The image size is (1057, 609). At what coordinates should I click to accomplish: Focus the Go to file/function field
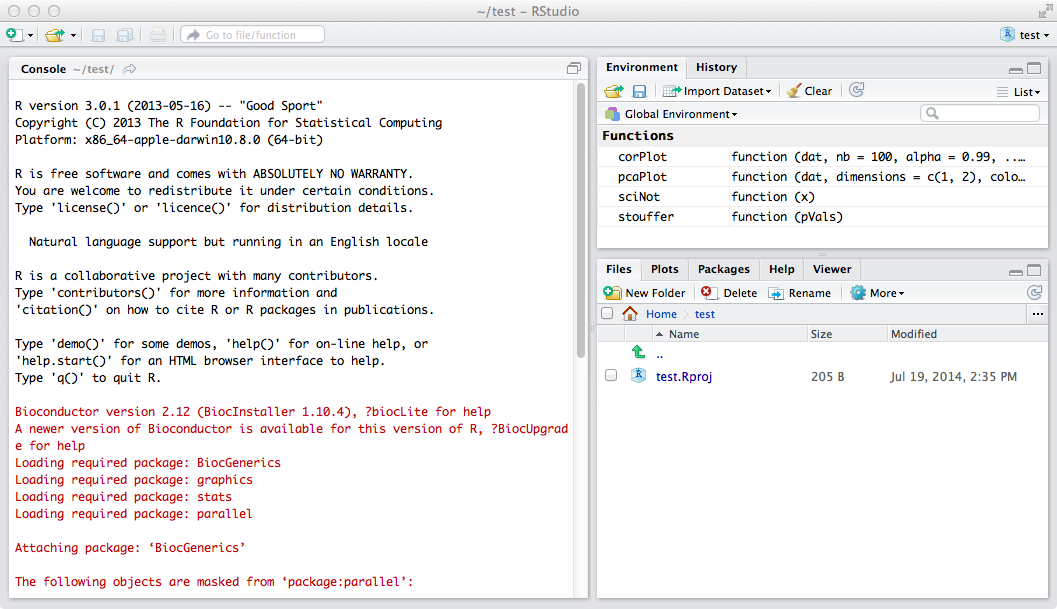coord(253,34)
